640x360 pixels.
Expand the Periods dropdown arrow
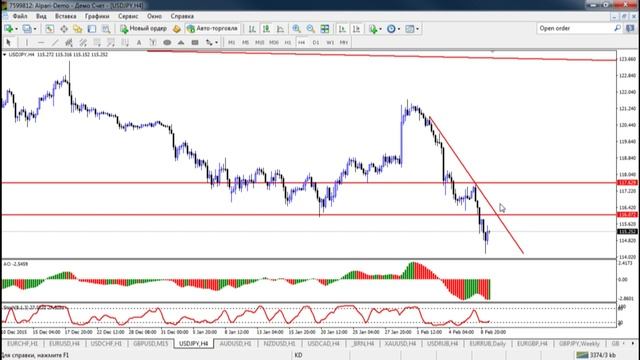tap(399, 29)
